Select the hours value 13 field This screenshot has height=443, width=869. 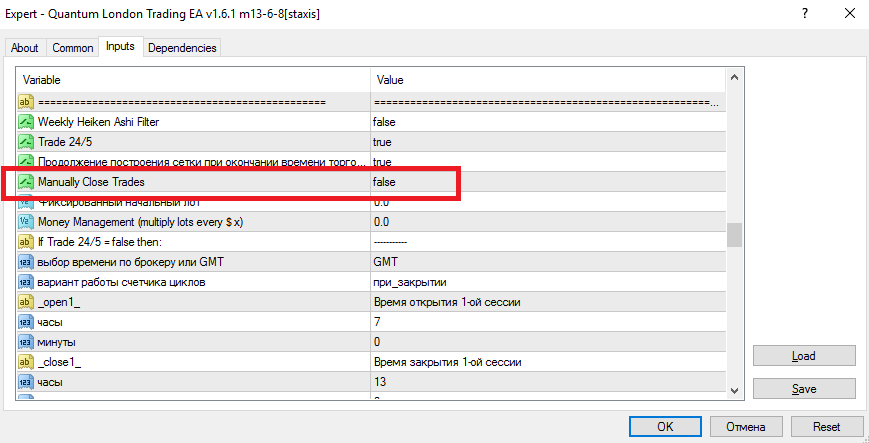(548, 382)
